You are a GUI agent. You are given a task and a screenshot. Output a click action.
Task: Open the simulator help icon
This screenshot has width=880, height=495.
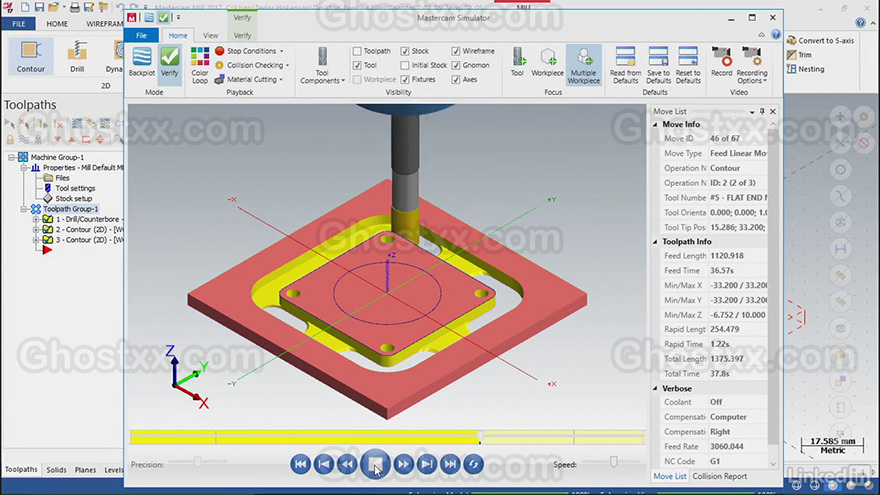click(776, 35)
